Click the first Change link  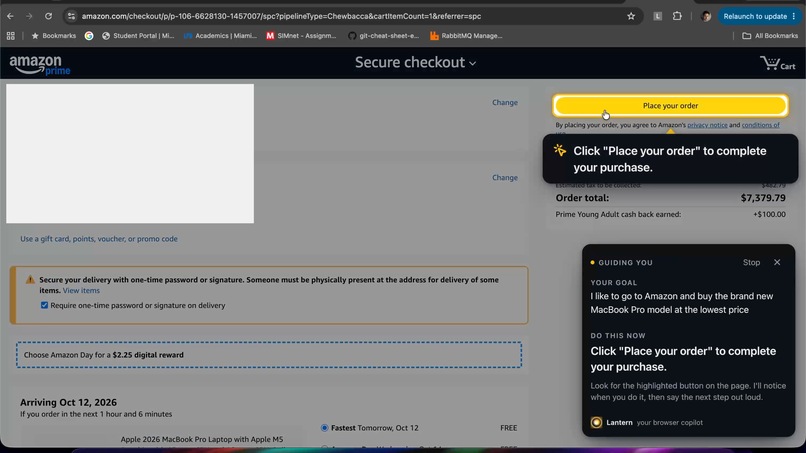(505, 102)
